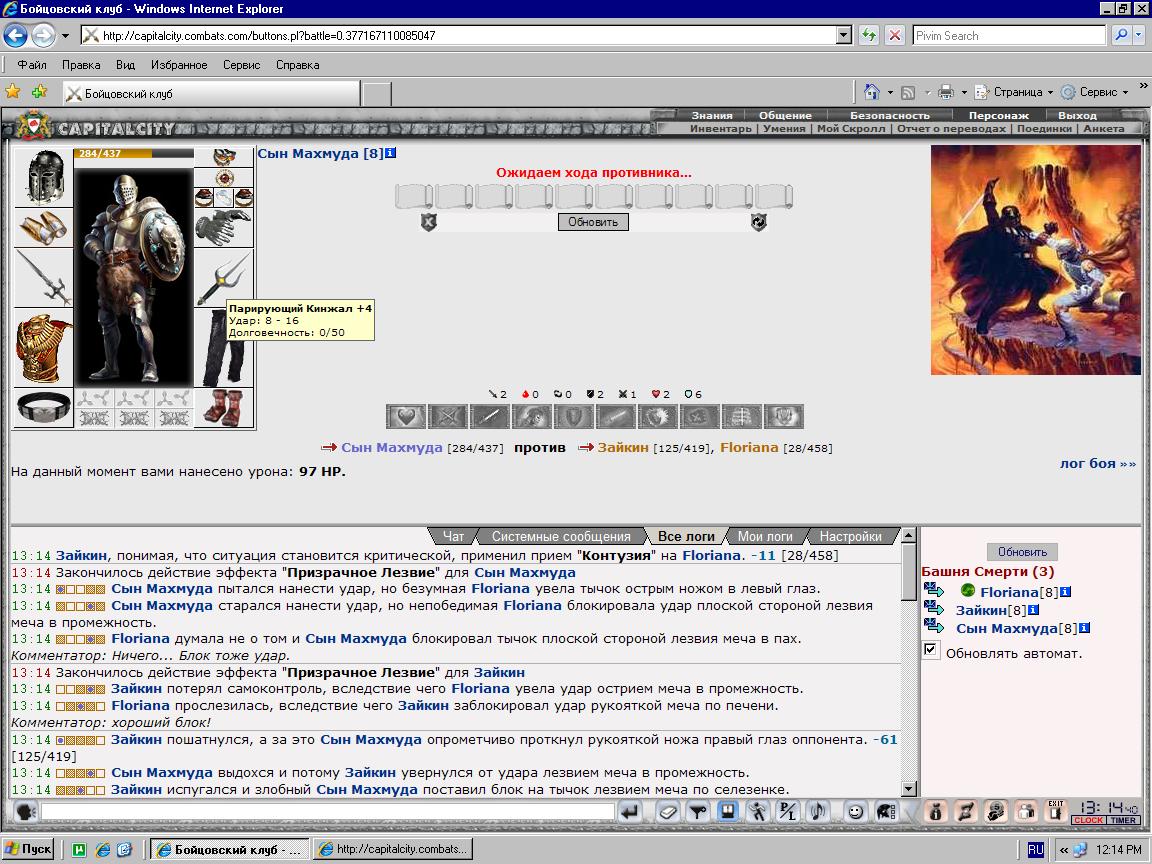Send private message to Floriana in list
This screenshot has width=1152, height=864.
tap(934, 590)
